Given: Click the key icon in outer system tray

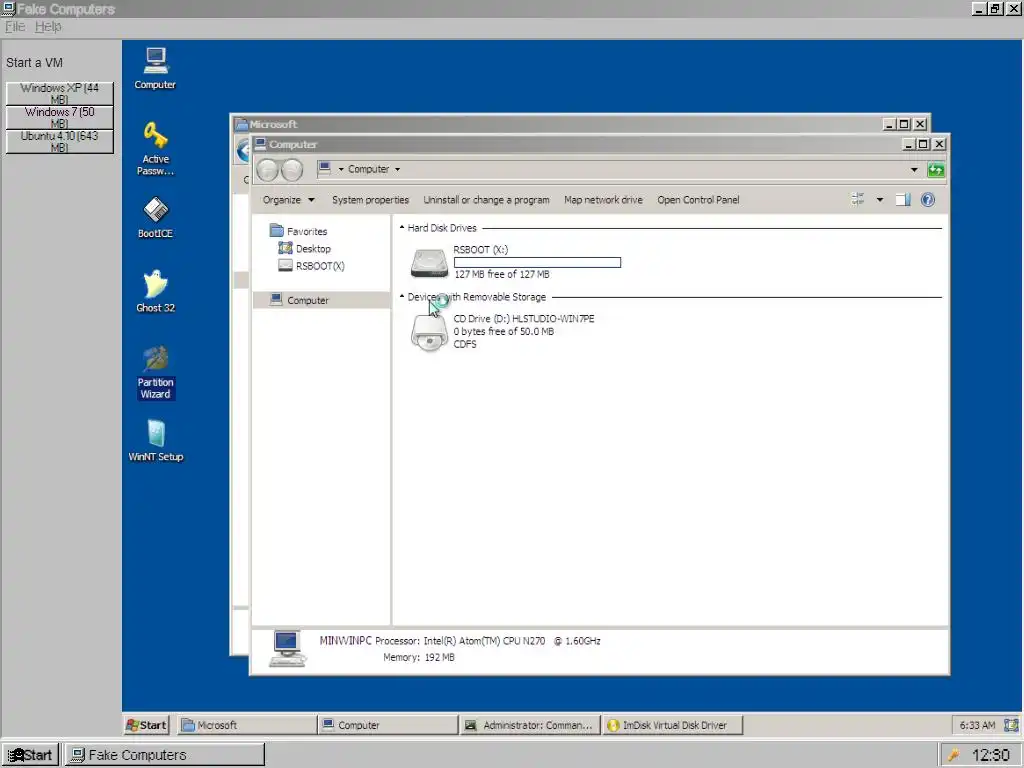Looking at the screenshot, I should pos(953,755).
